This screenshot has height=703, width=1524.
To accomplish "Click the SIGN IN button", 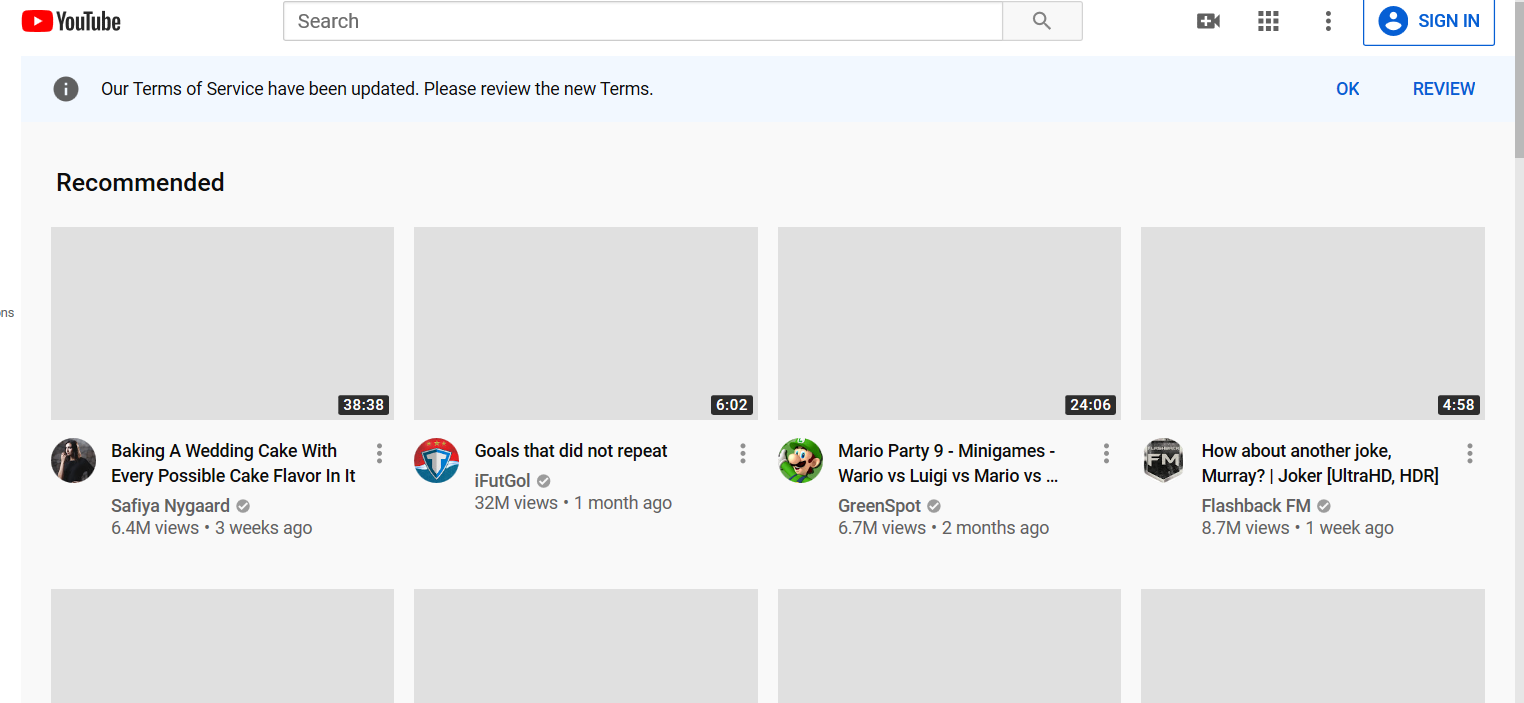I will point(1429,21).
